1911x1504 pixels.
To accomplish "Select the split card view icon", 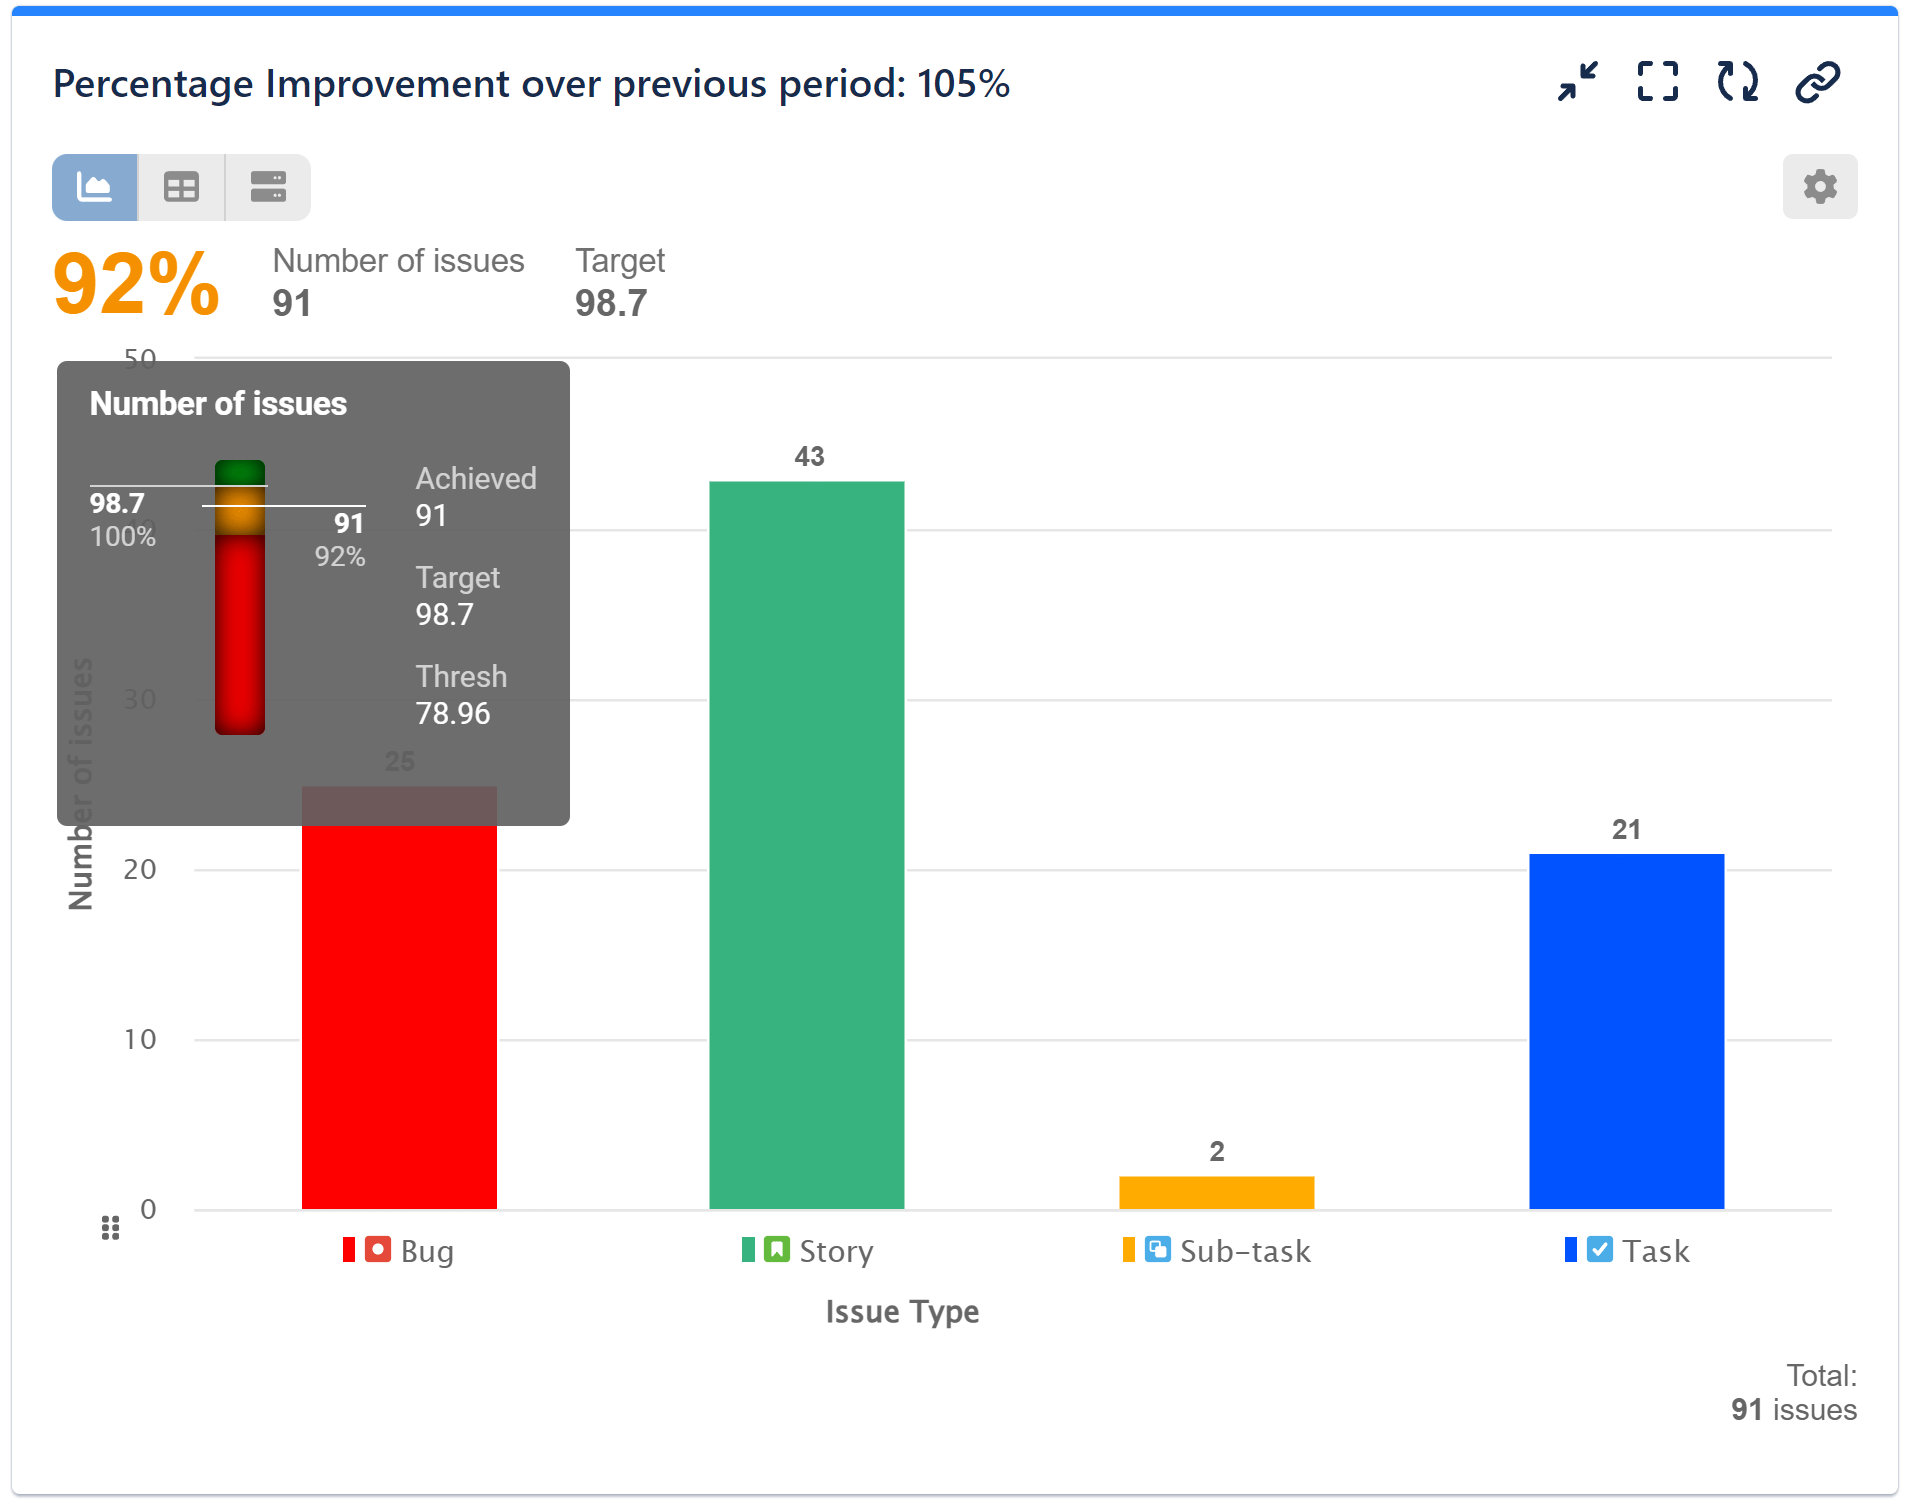I will tap(267, 187).
